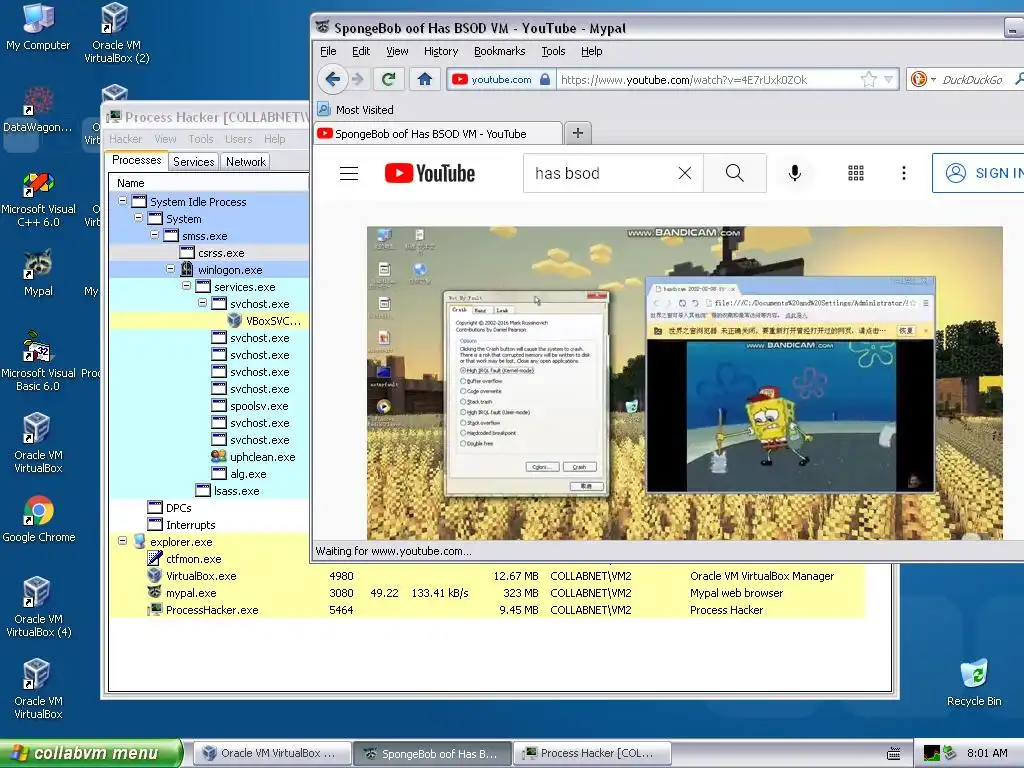The height and width of the screenshot is (768, 1024).
Task: Go back in Mypal browser
Action: [x=332, y=80]
